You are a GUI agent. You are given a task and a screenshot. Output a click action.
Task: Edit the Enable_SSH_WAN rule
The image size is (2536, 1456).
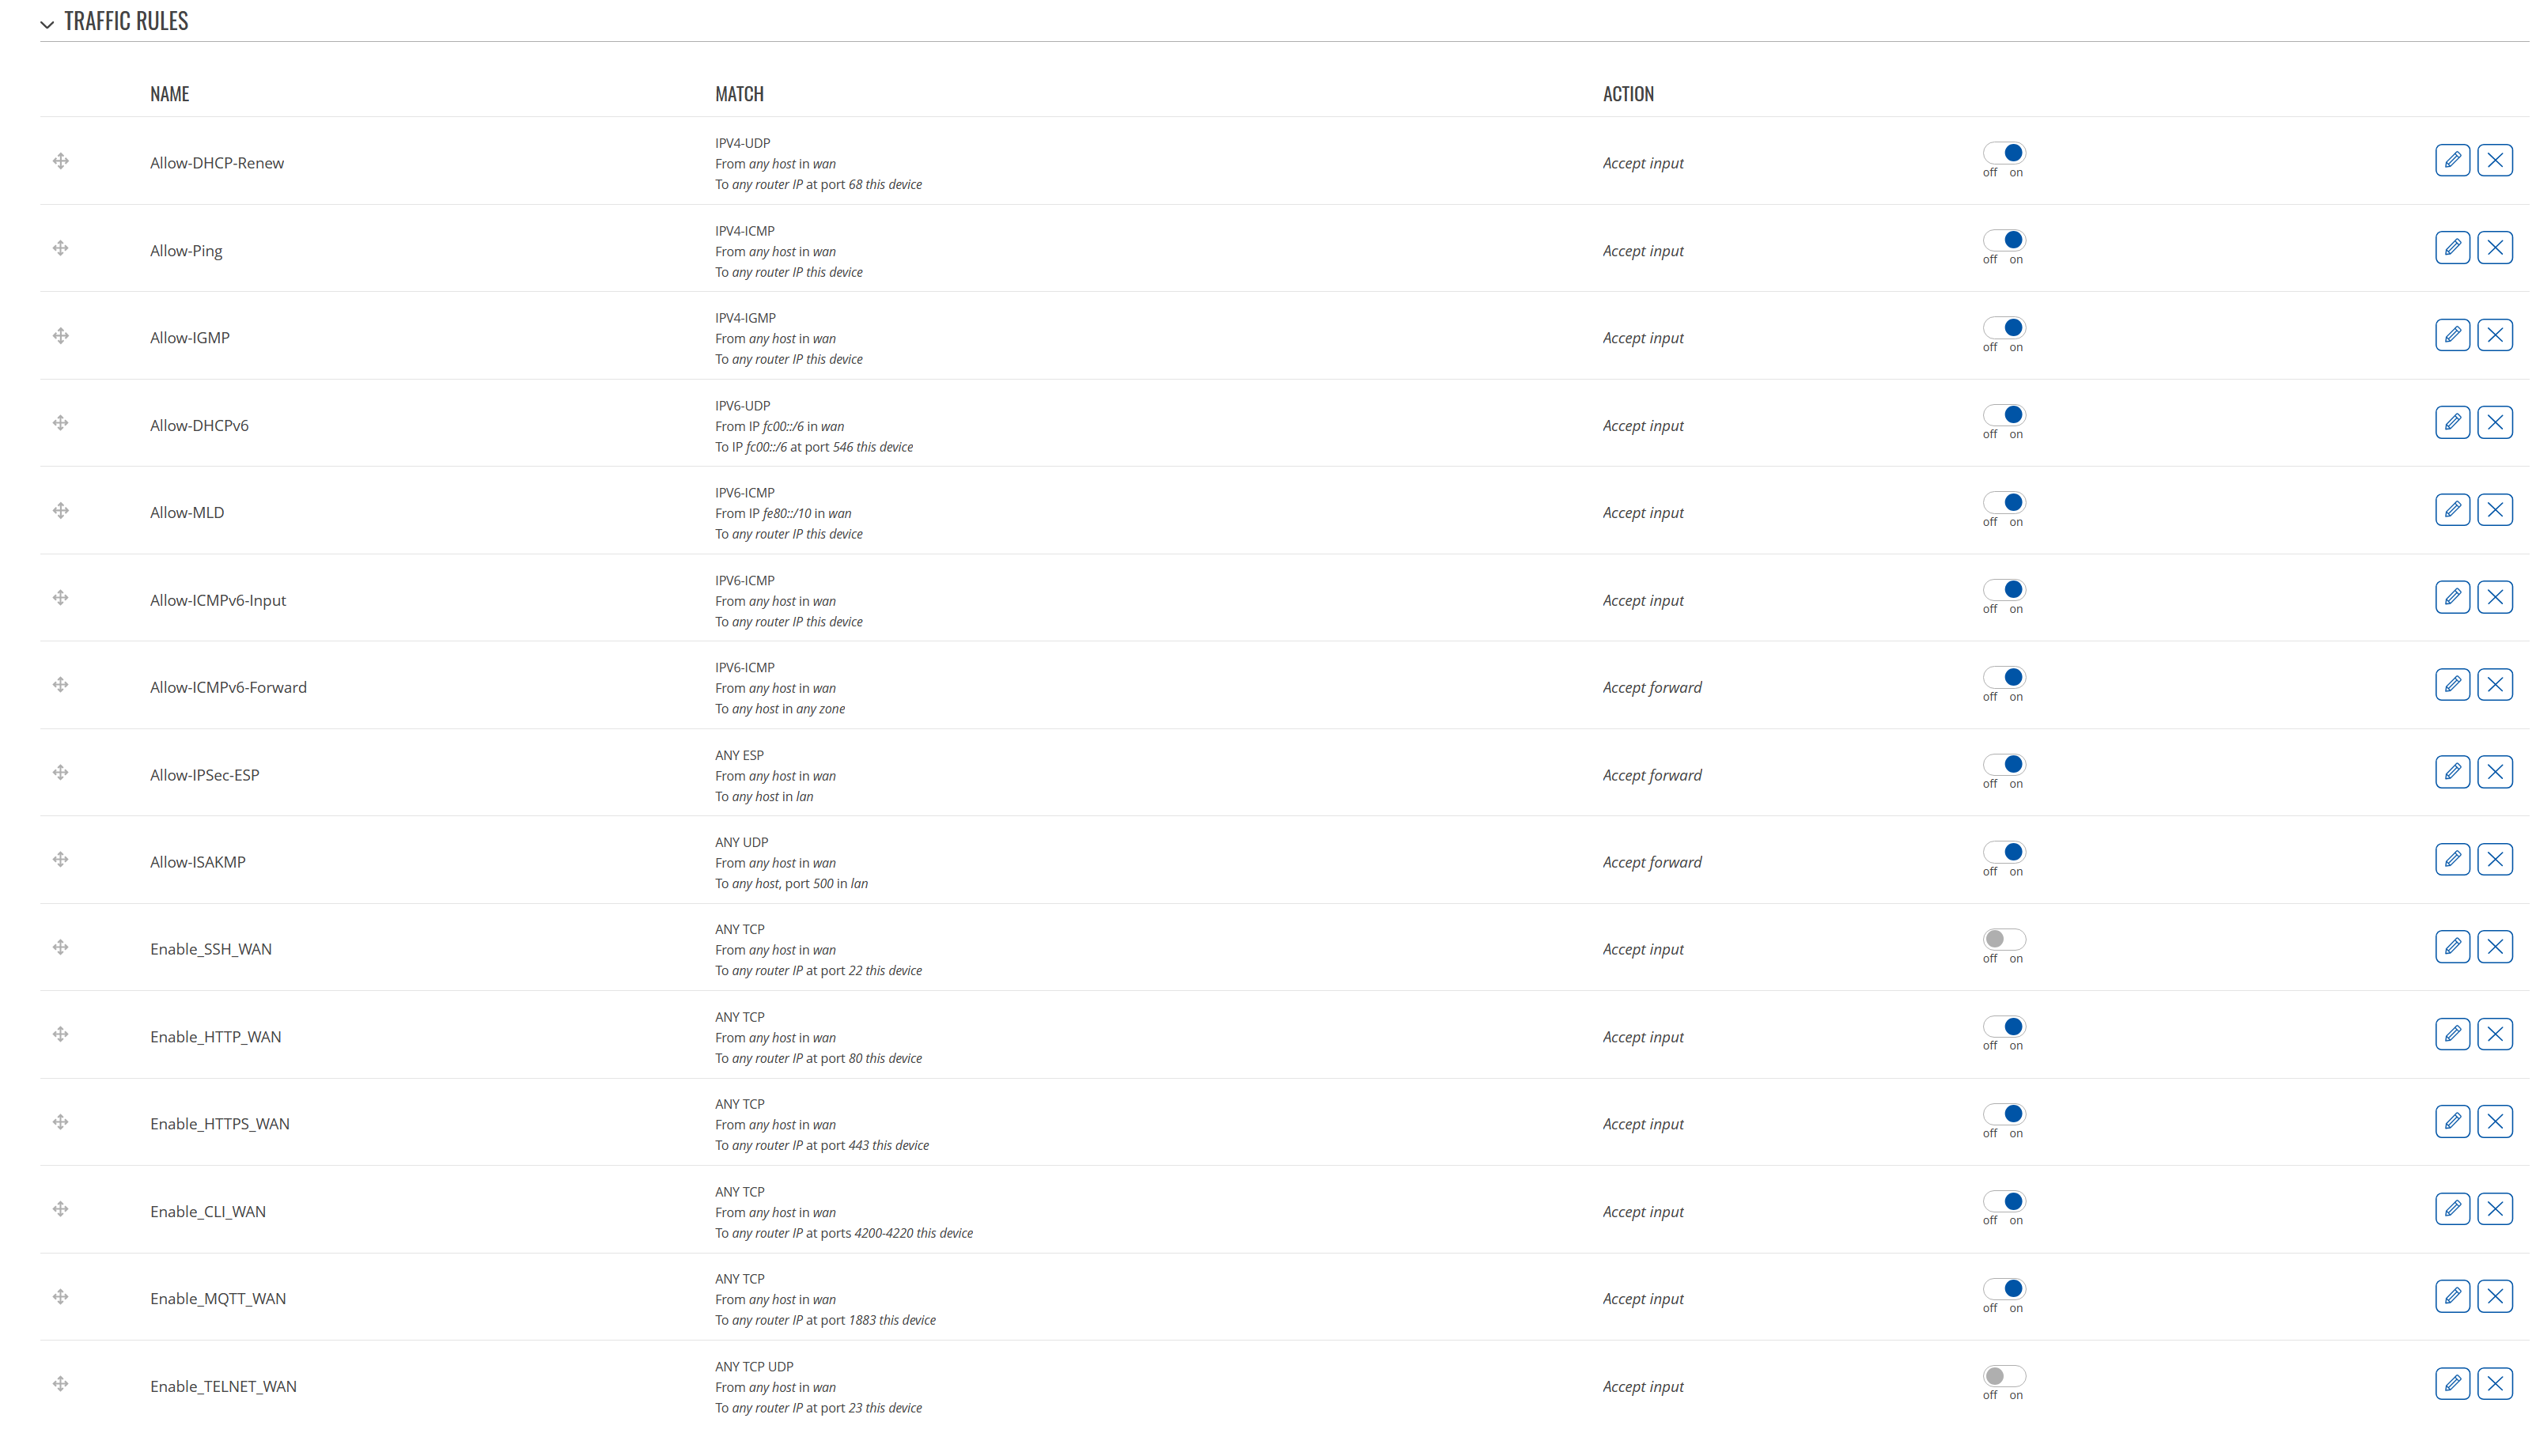(2452, 946)
